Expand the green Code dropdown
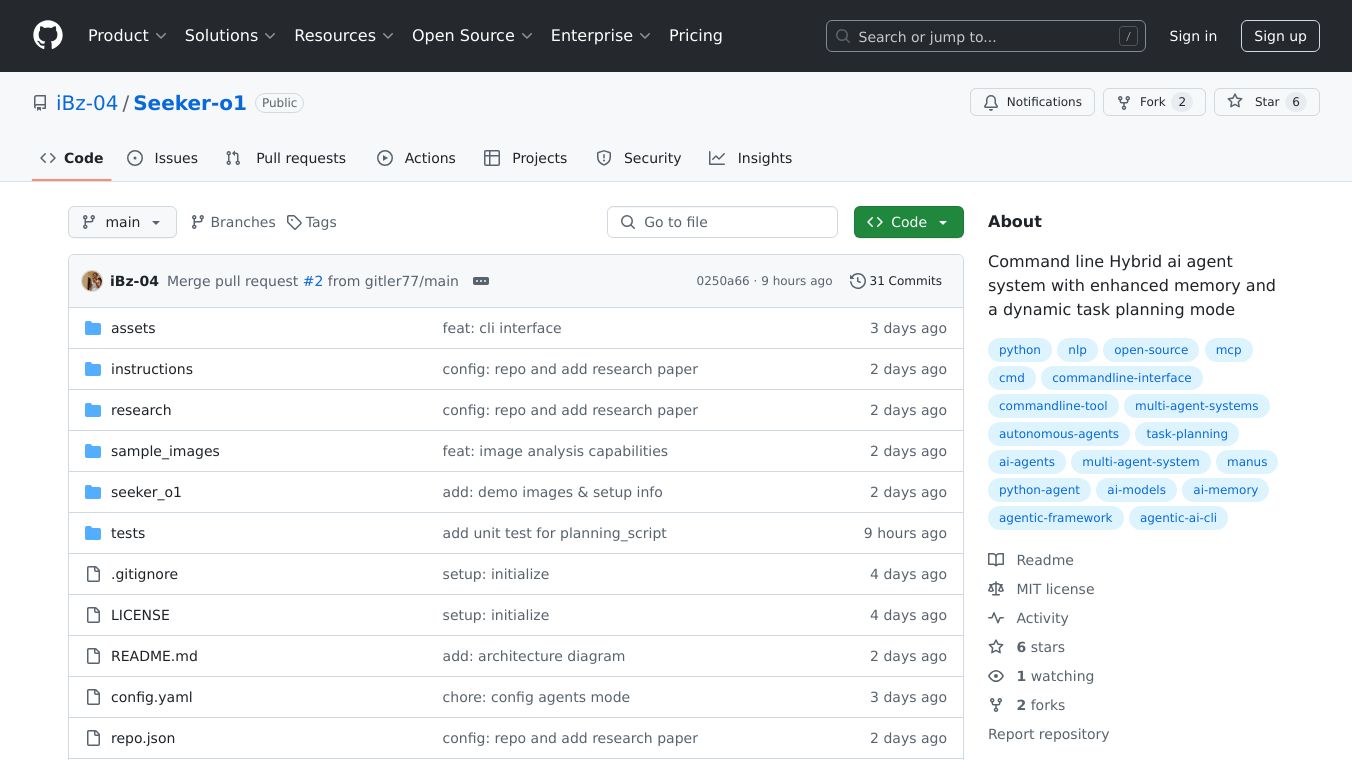This screenshot has width=1352, height=760. coord(908,222)
